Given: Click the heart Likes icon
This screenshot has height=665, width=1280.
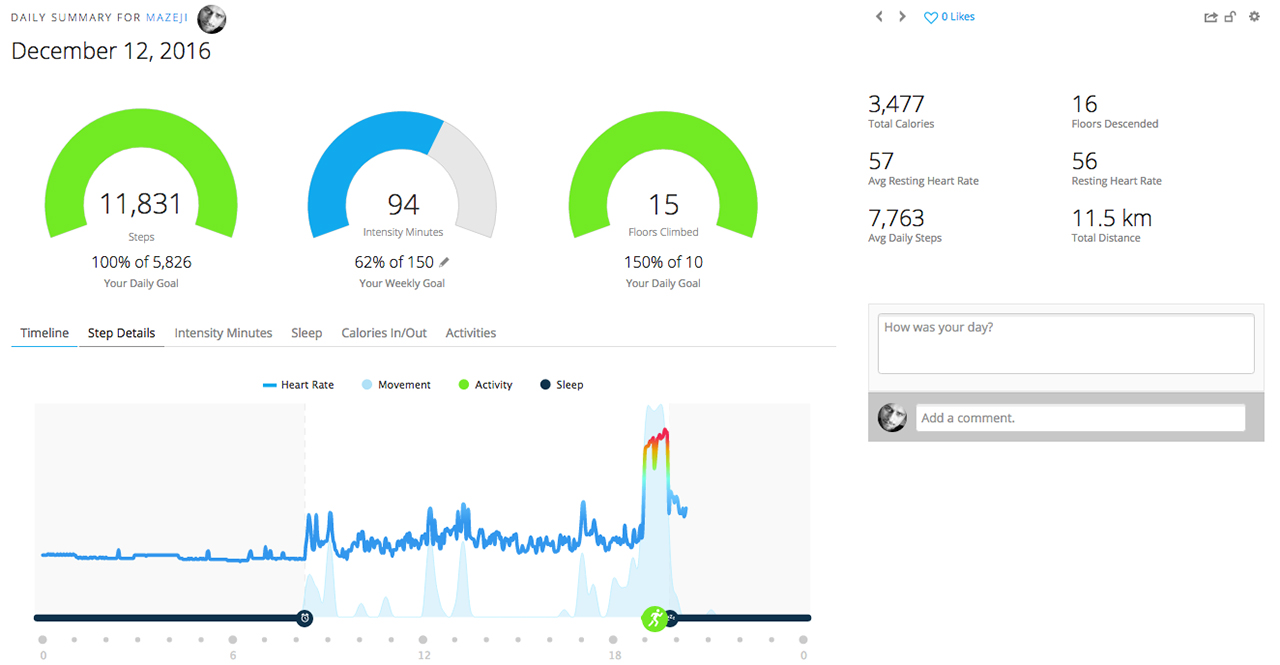Looking at the screenshot, I should pos(930,18).
